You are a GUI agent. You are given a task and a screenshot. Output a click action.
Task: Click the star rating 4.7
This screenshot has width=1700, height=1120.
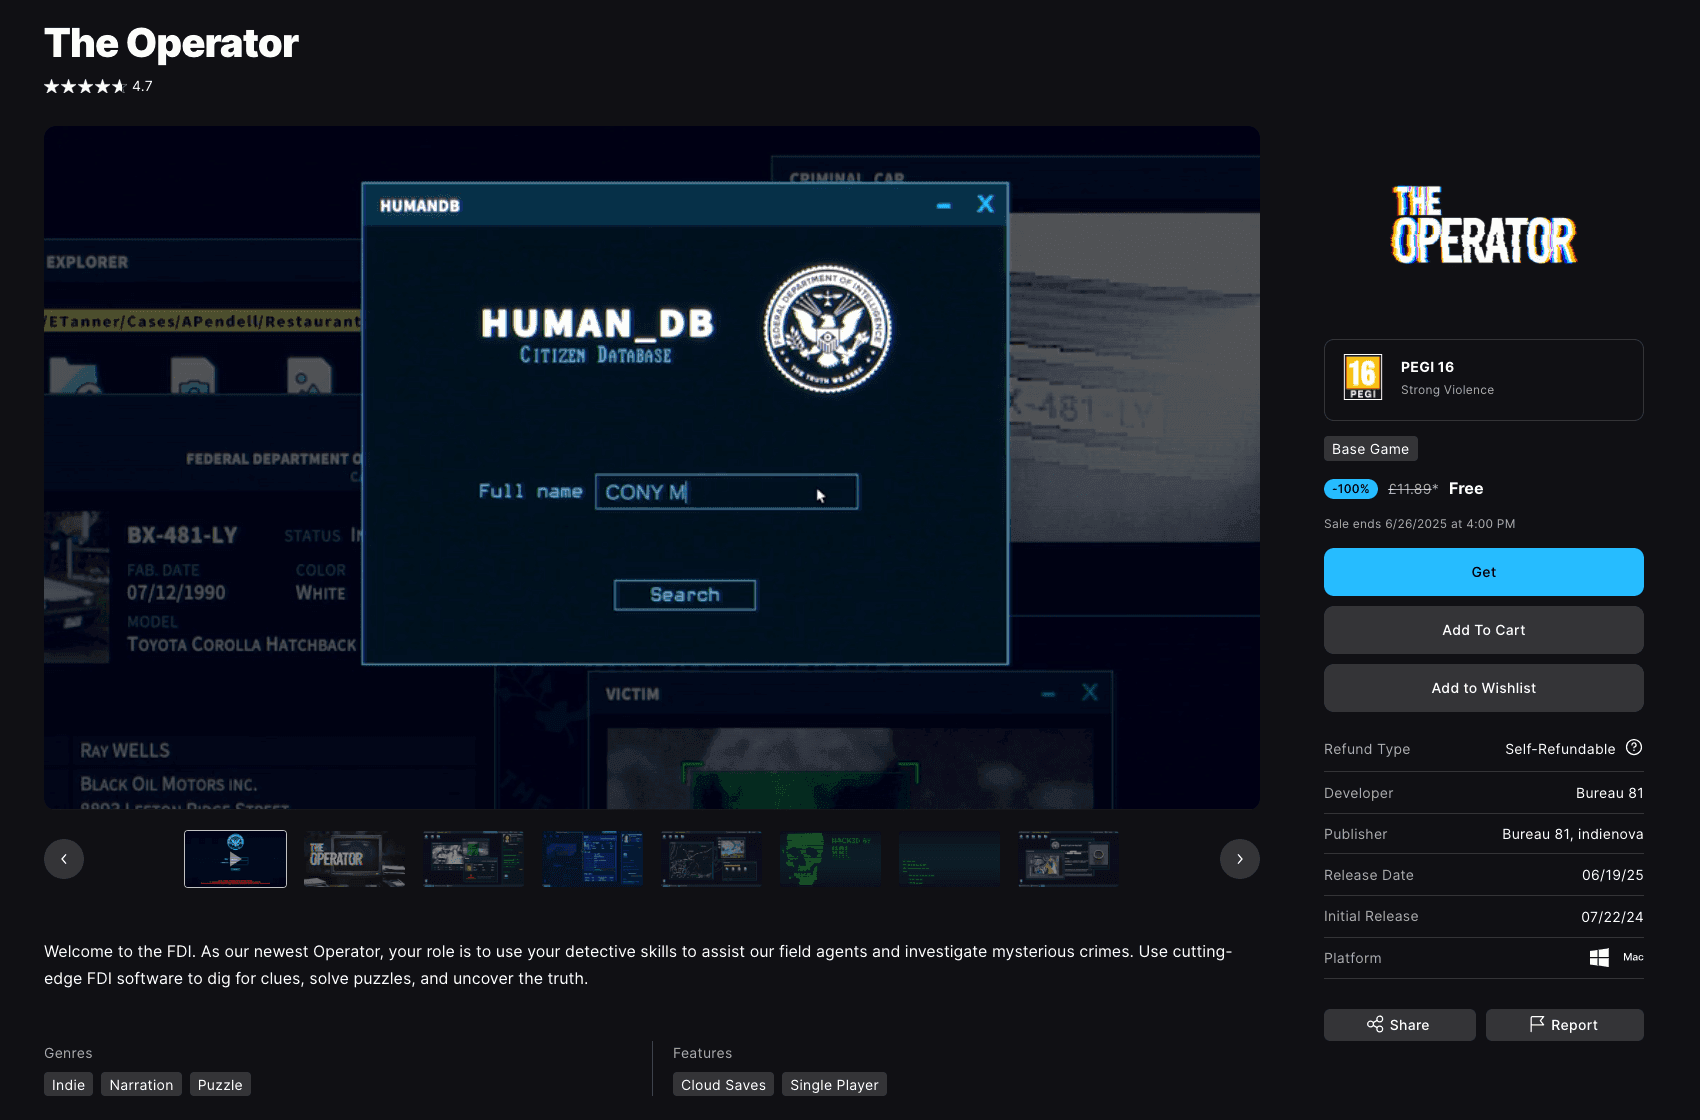pos(98,86)
